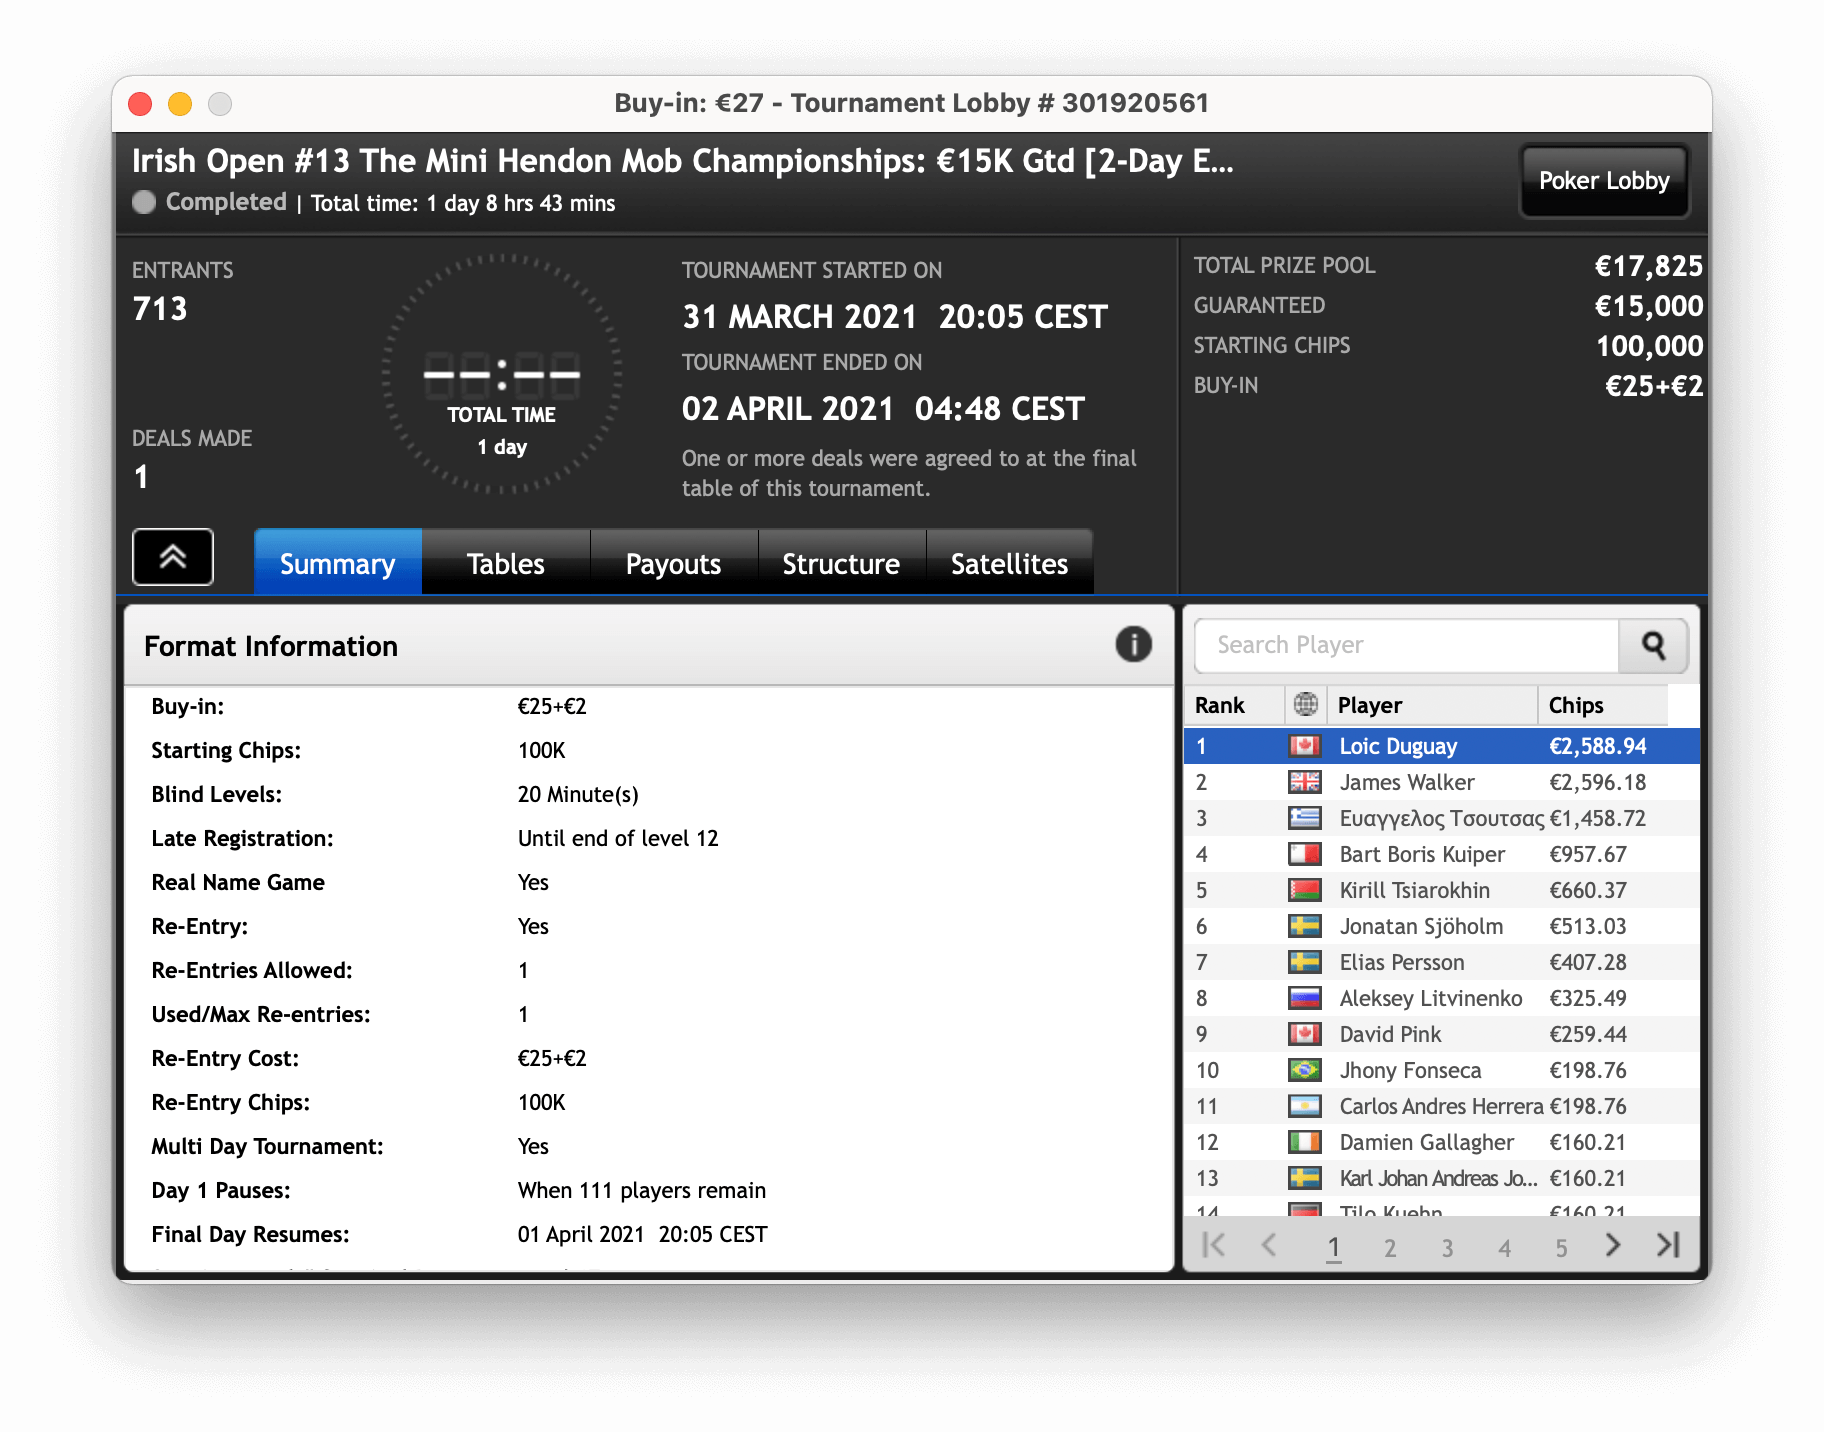This screenshot has height=1432, width=1824.
Task: Click the Irish flag beside Damien Gallagher
Action: click(1304, 1142)
